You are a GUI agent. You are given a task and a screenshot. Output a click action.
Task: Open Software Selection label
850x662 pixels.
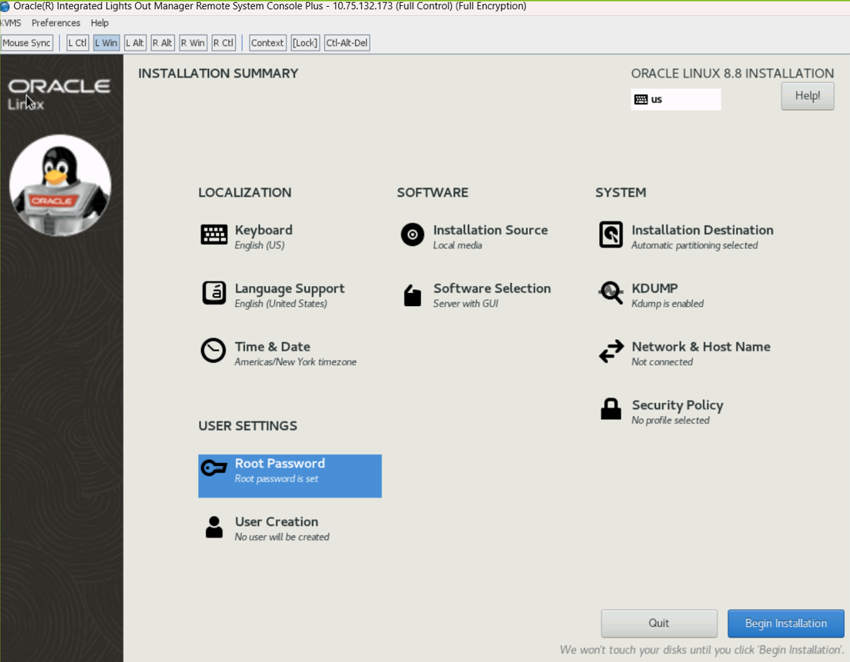coord(492,288)
